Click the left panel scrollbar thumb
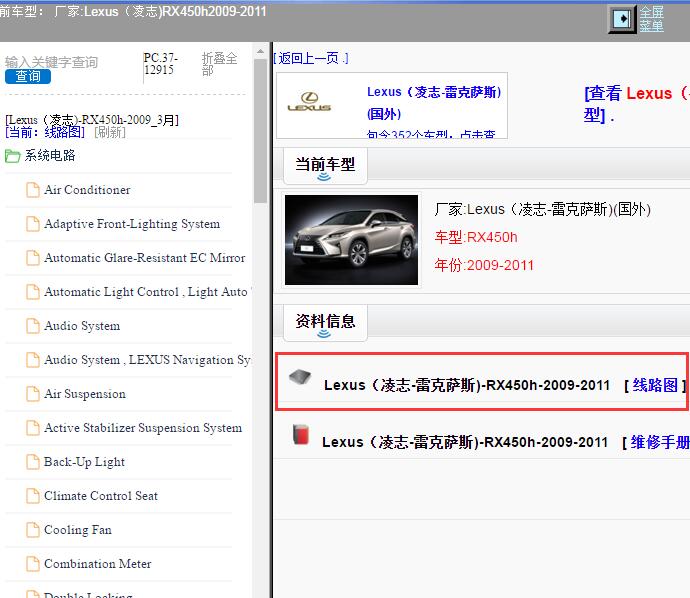The height and width of the screenshot is (598, 690). click(x=261, y=131)
